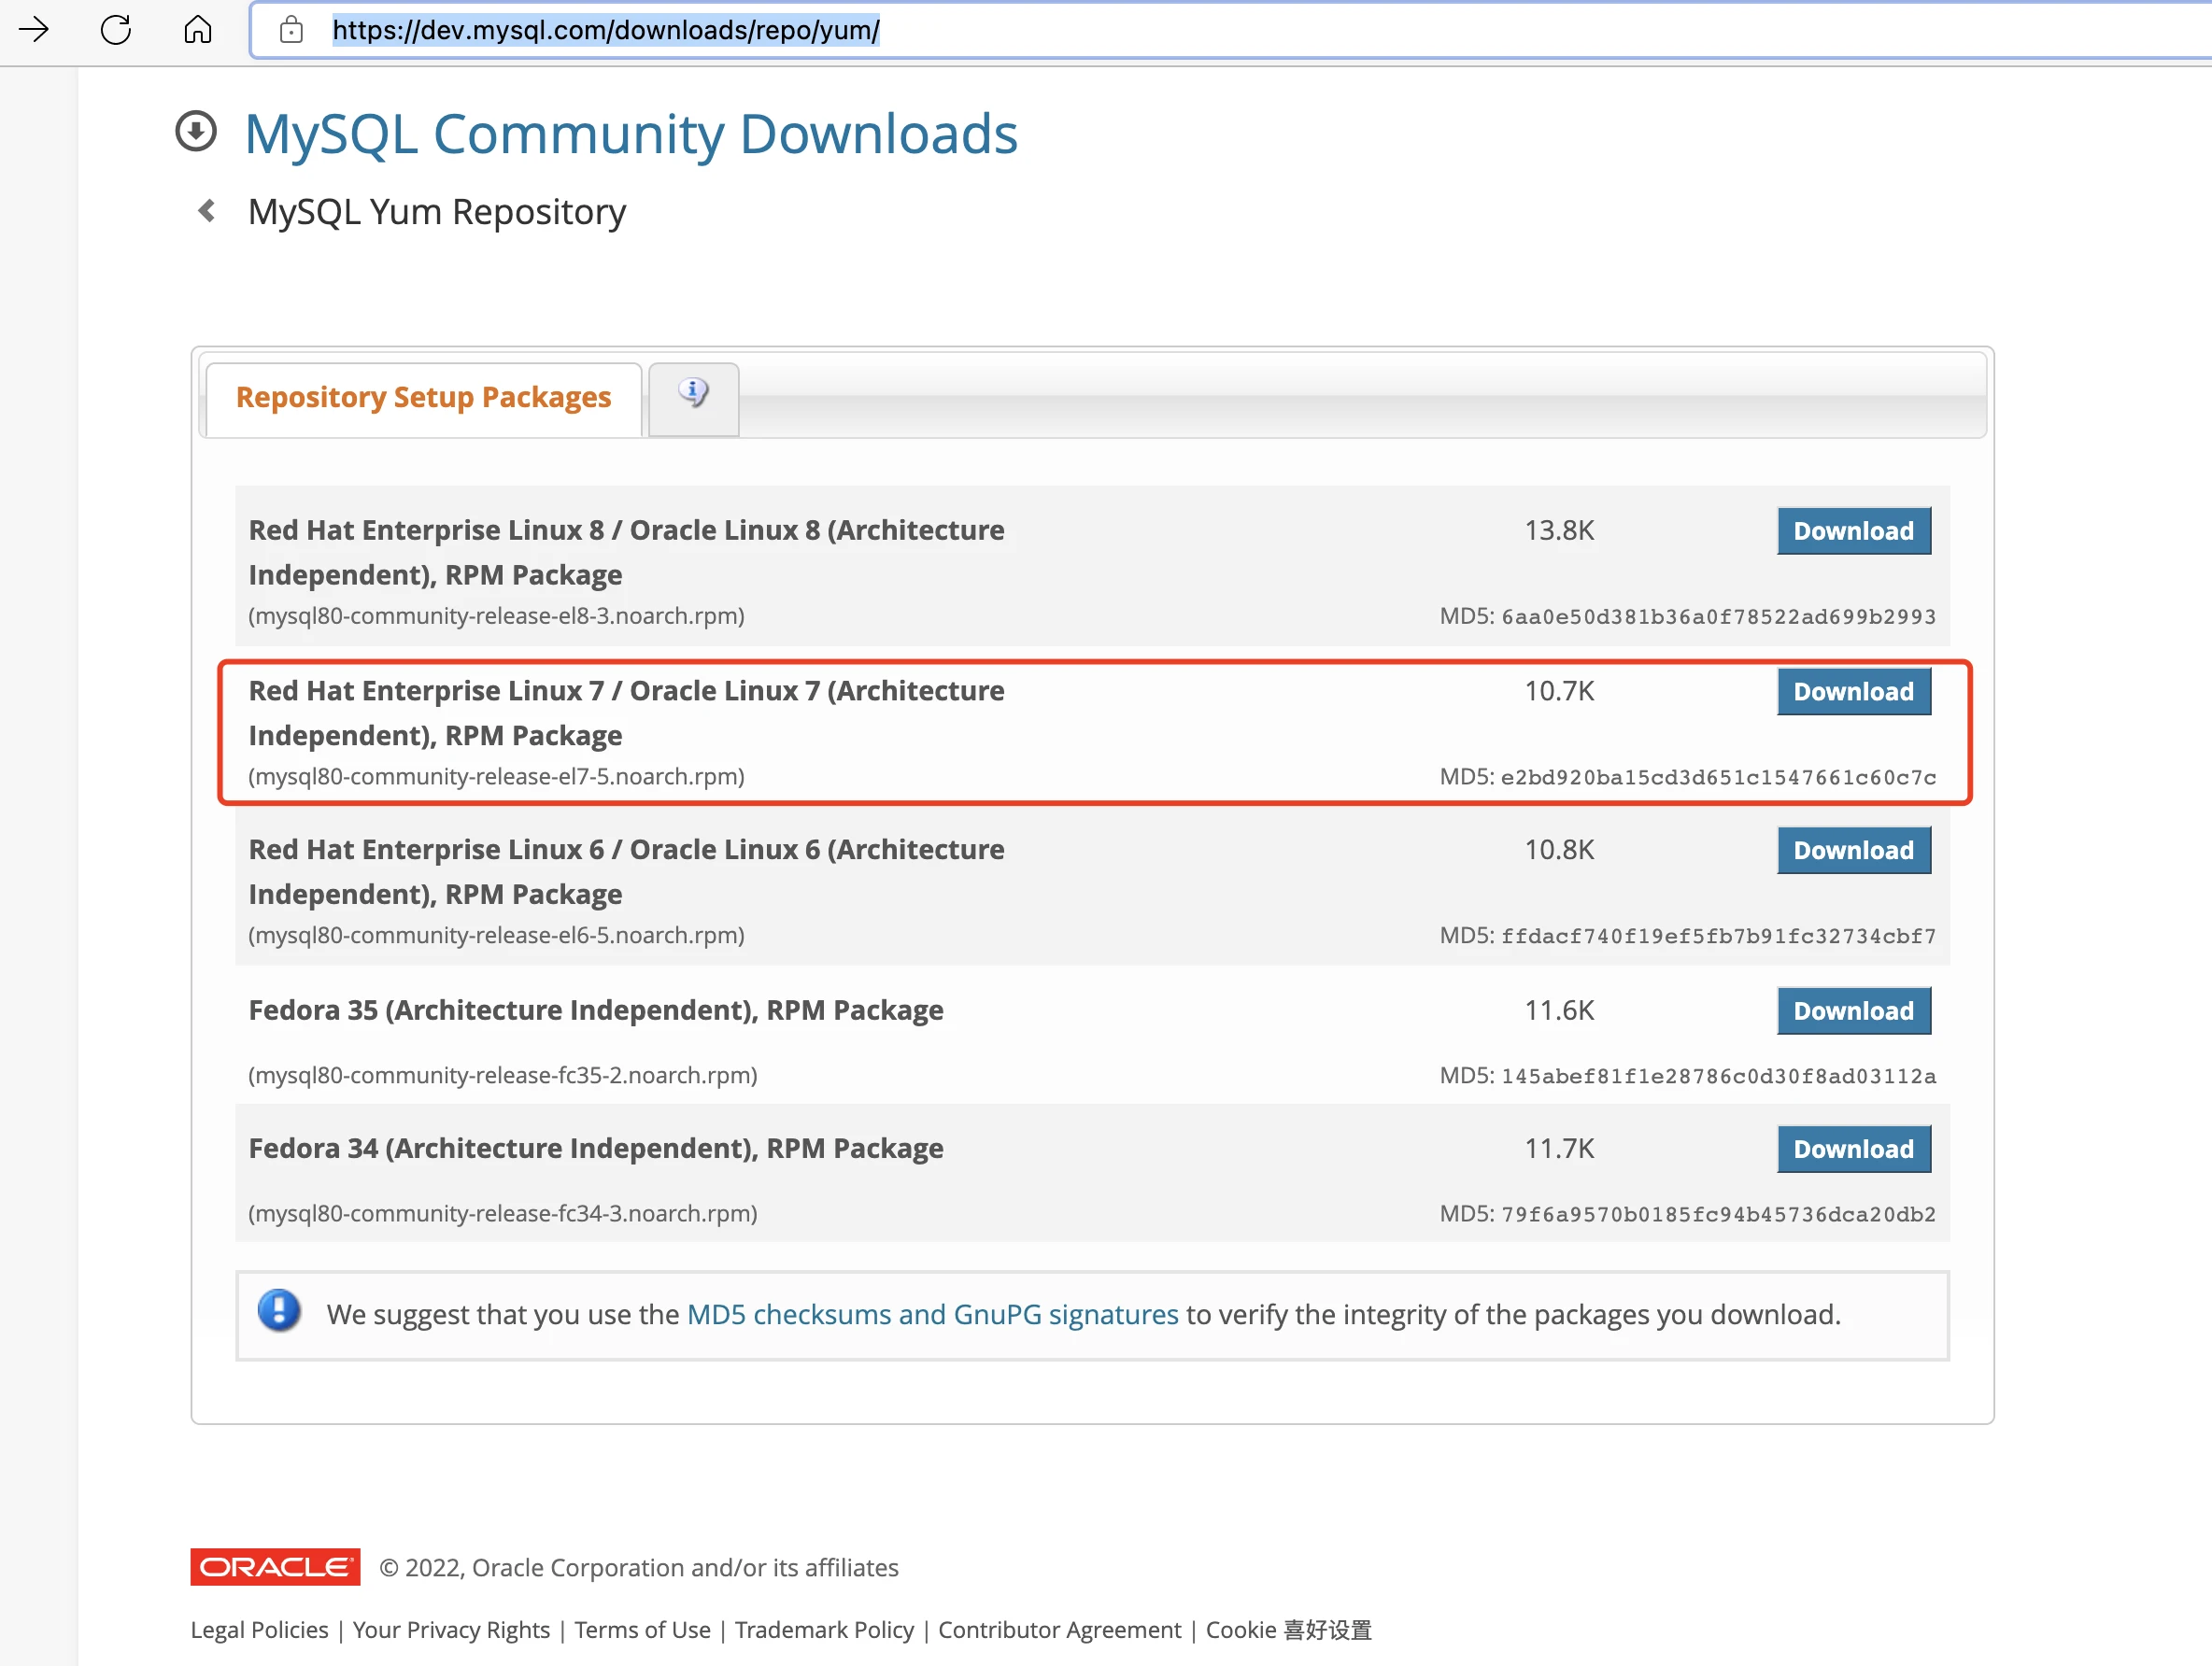Image resolution: width=2212 pixels, height=1666 pixels.
Task: Click the 2022 Oracle Corporation copyright text
Action: 639,1568
